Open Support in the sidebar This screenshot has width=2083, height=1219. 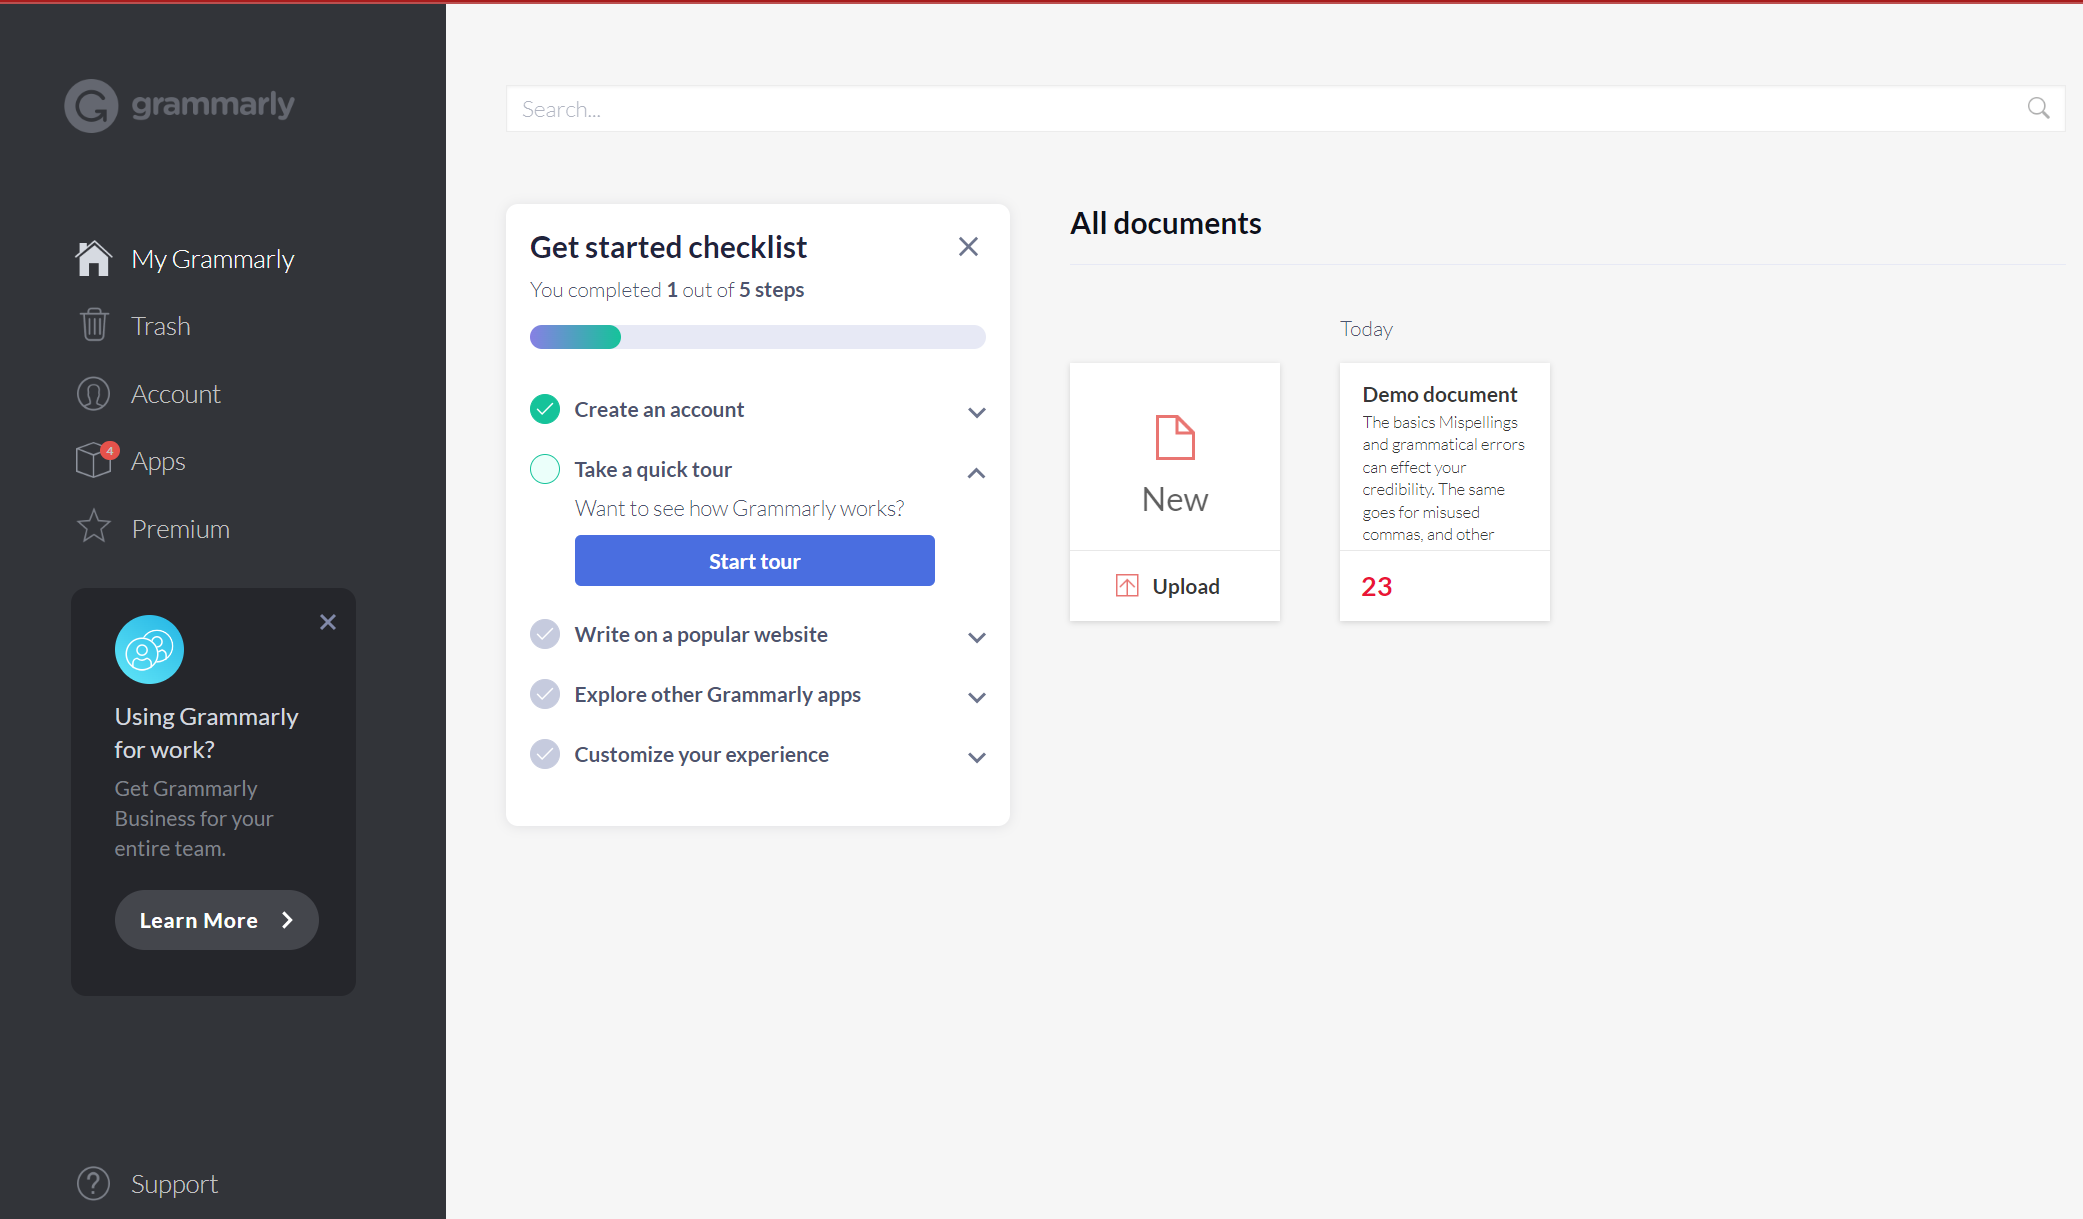coord(174,1184)
